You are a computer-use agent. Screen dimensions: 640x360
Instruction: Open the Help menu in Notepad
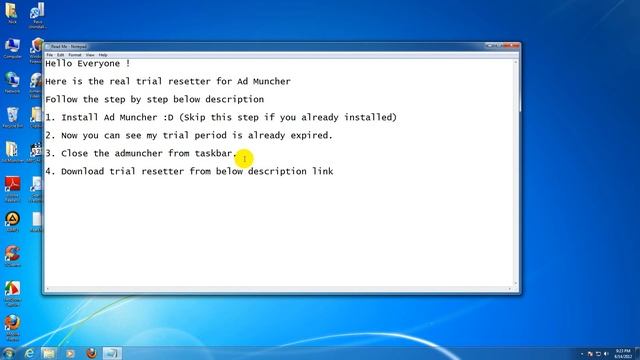coord(103,55)
